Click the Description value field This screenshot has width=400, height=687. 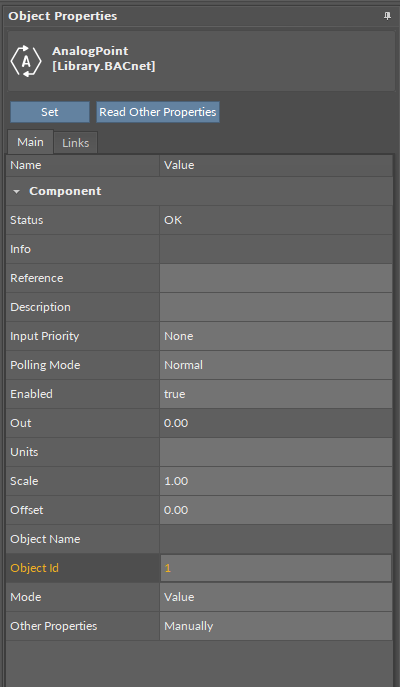coord(276,307)
